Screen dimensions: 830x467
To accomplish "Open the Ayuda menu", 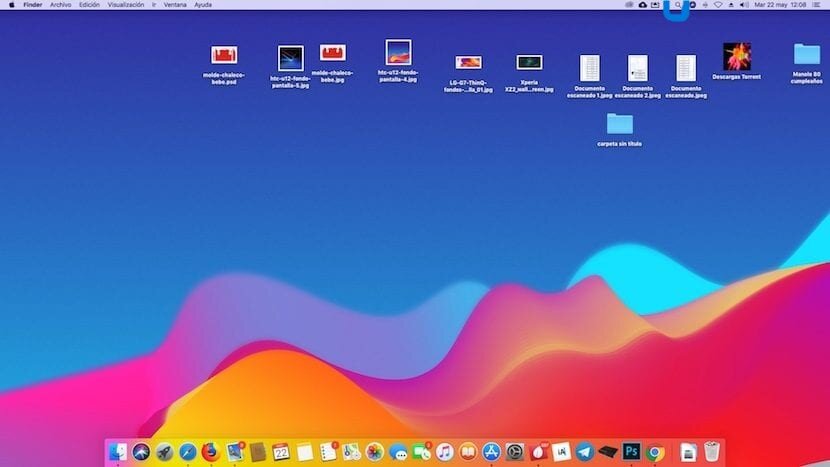I will pyautogui.click(x=203, y=5).
